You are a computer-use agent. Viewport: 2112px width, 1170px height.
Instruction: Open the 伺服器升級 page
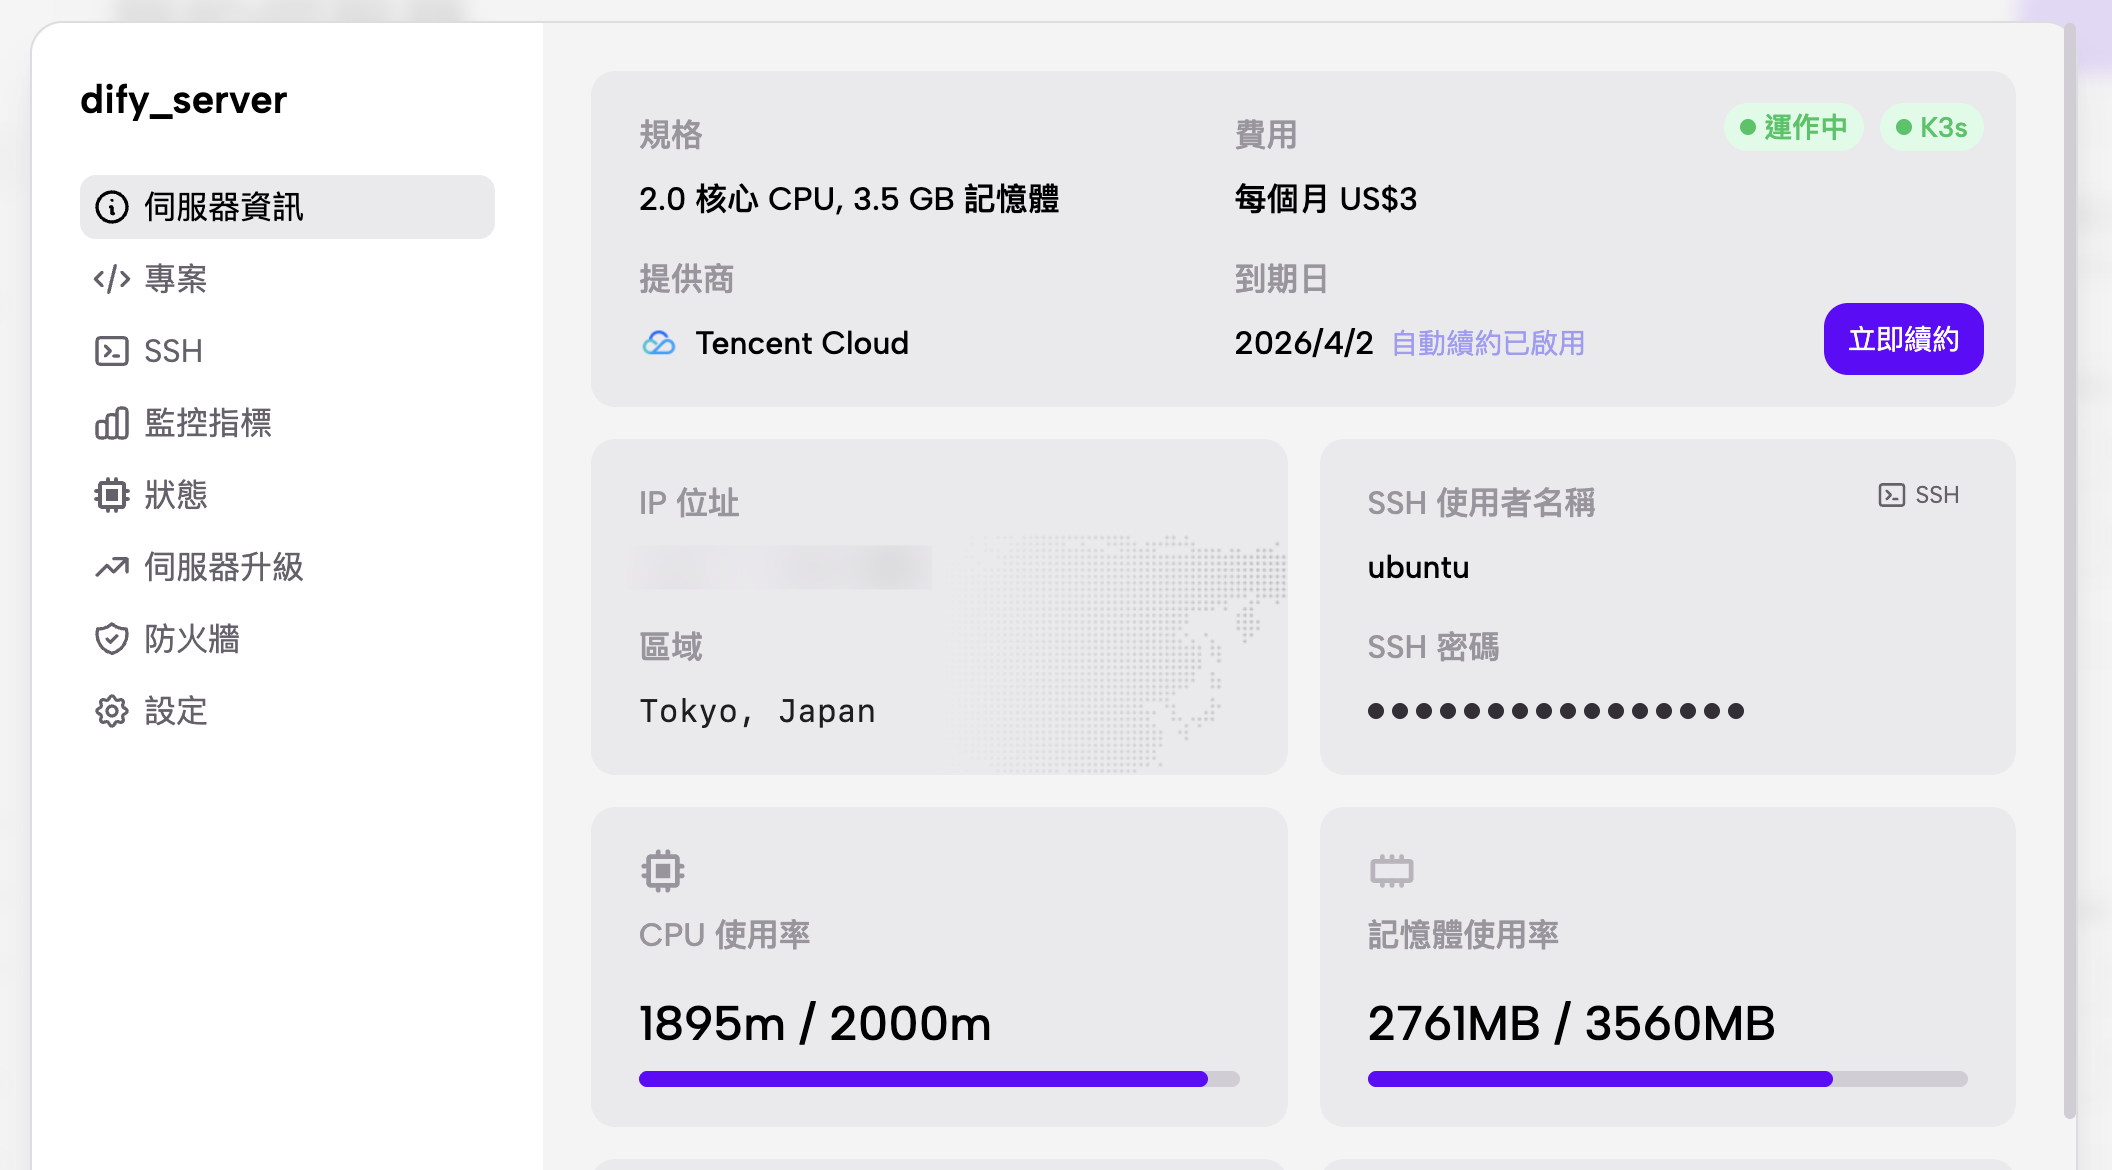click(287, 567)
